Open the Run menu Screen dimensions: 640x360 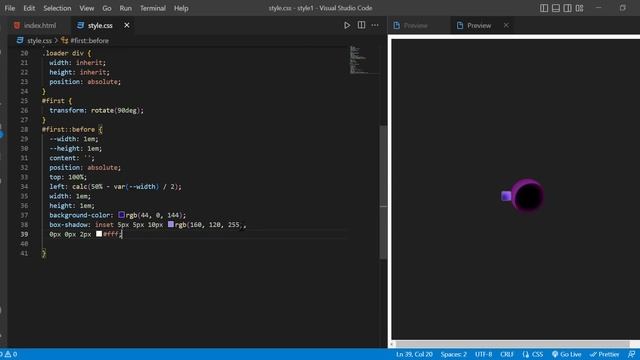coord(126,8)
